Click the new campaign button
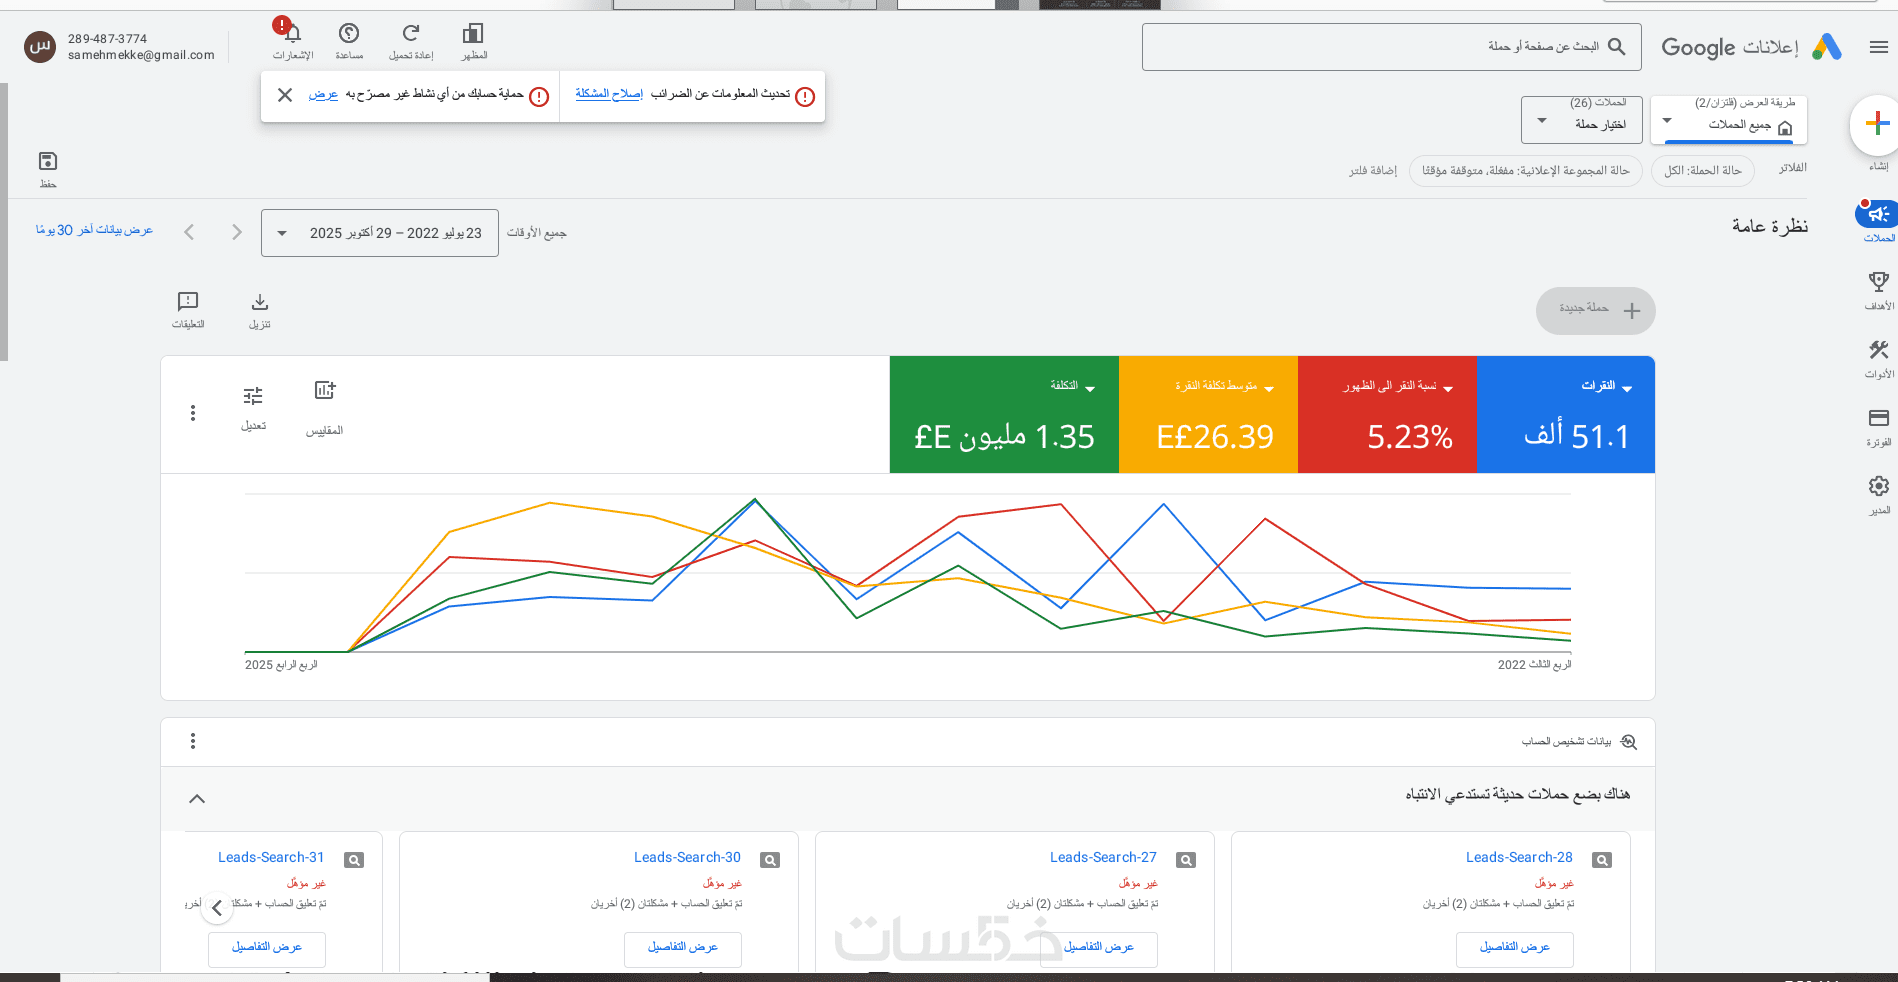Screen dimensions: 1898x982 click(1596, 311)
